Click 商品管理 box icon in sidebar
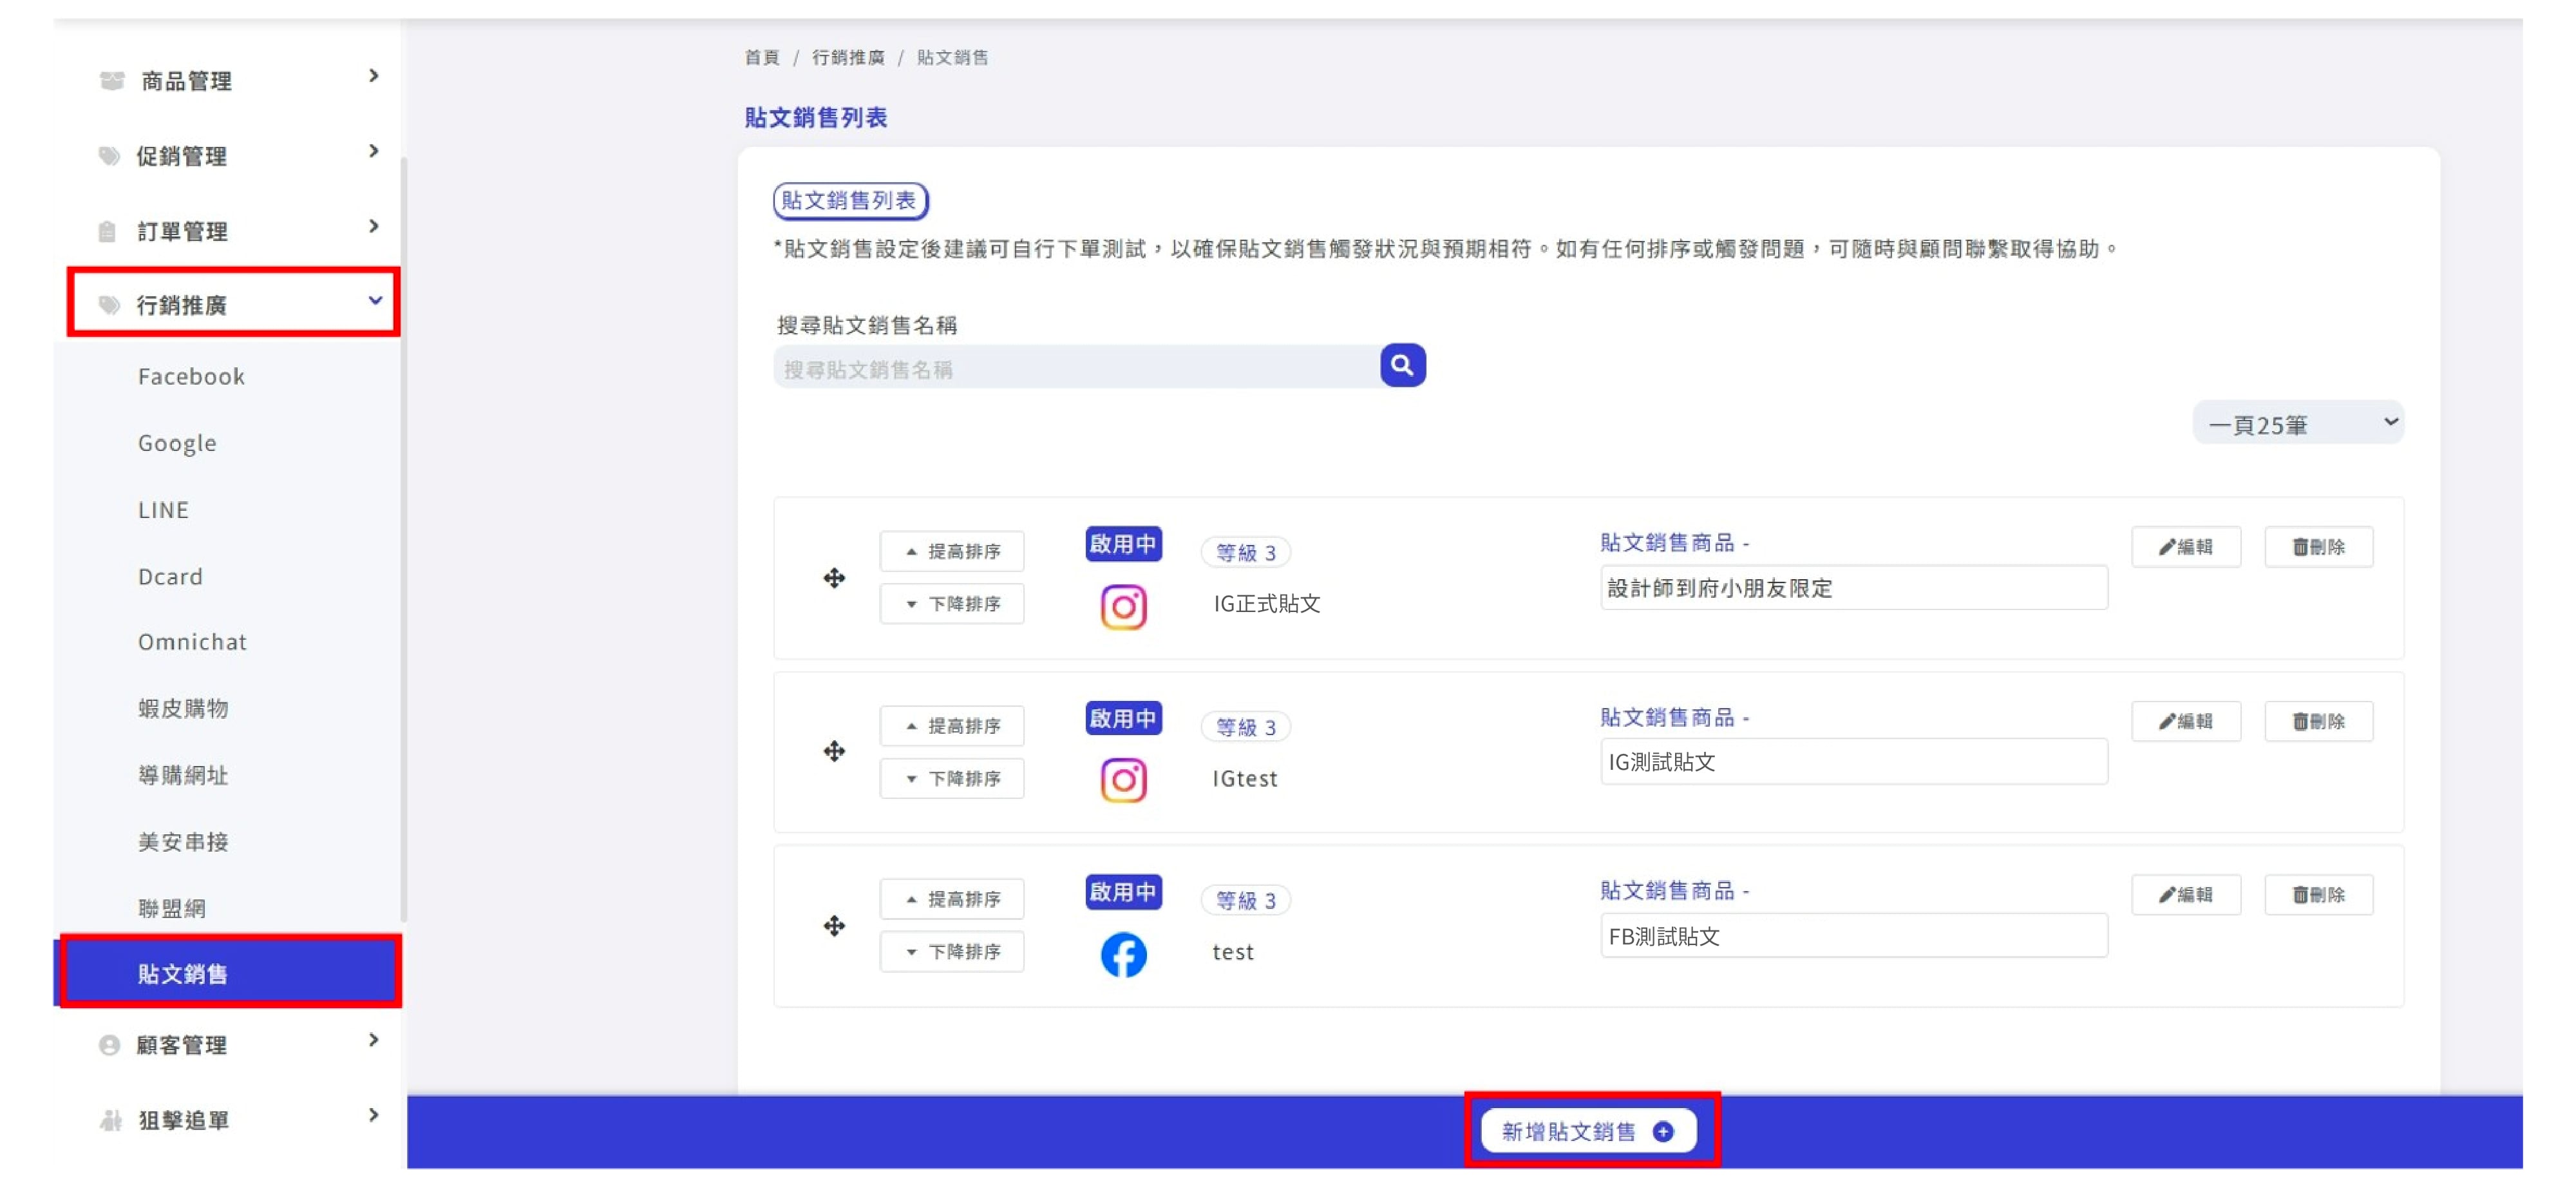The height and width of the screenshot is (1188, 2576). pos(112,80)
